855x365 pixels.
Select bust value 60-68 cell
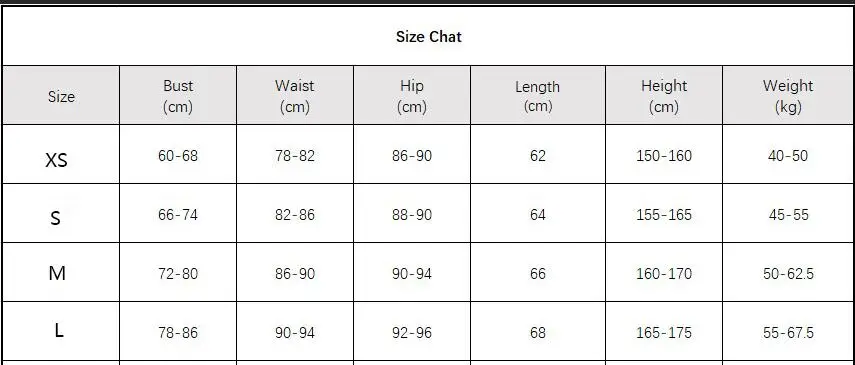178,154
